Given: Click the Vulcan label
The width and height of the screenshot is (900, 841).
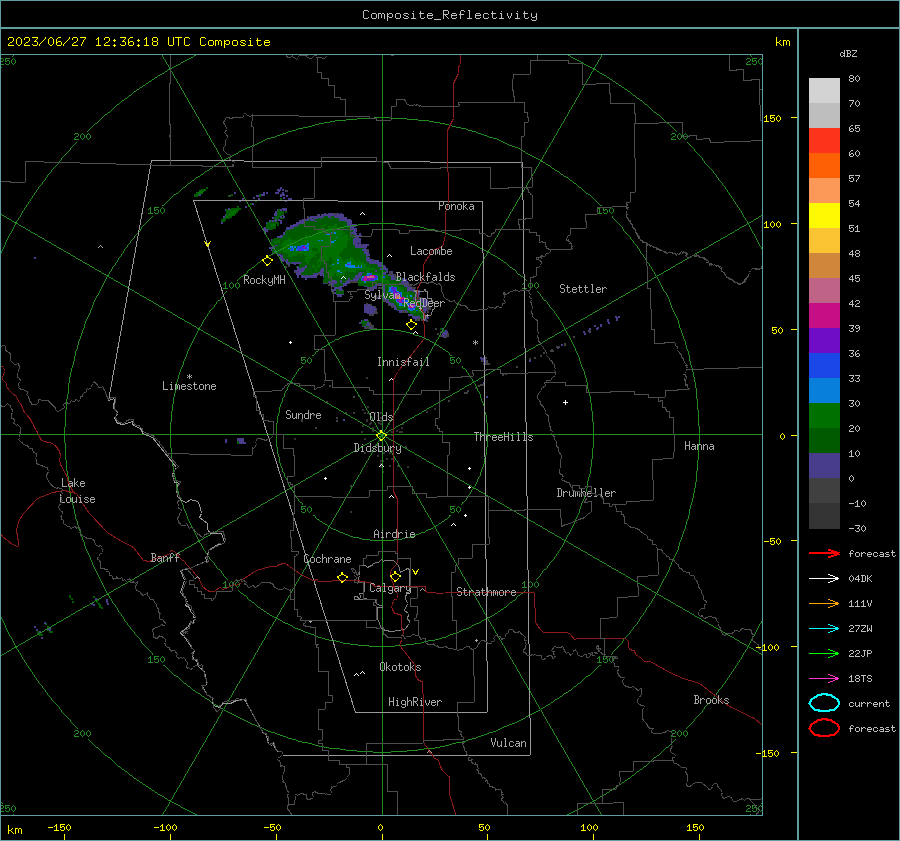Looking at the screenshot, I should coord(508,743).
